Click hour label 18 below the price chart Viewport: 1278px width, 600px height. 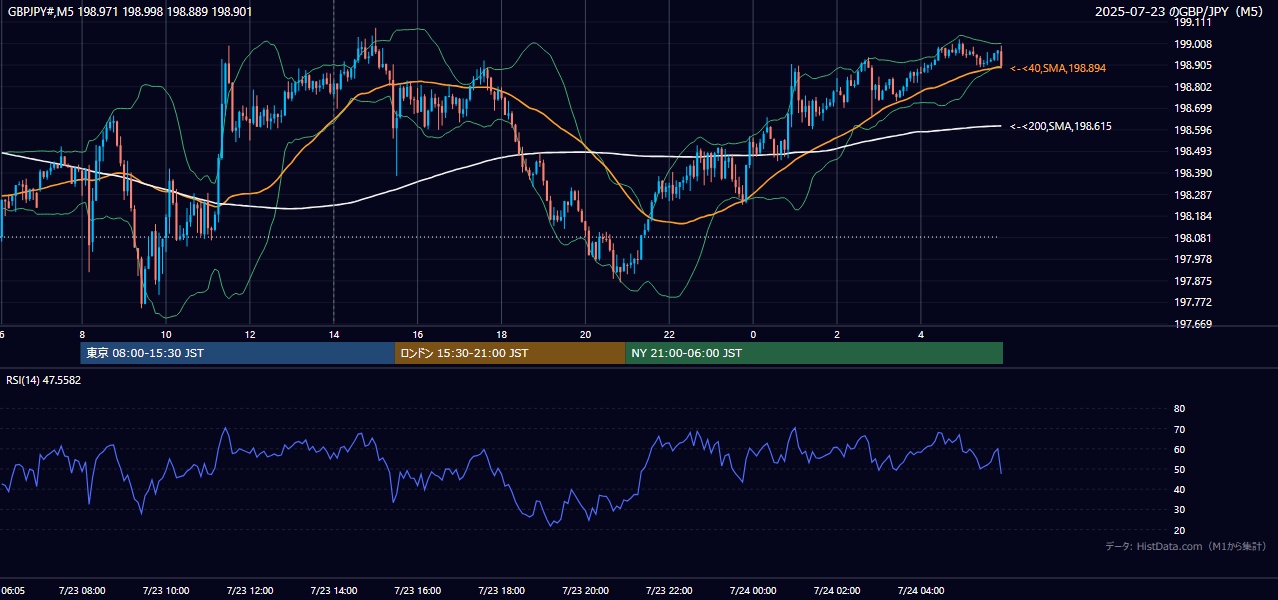click(502, 334)
